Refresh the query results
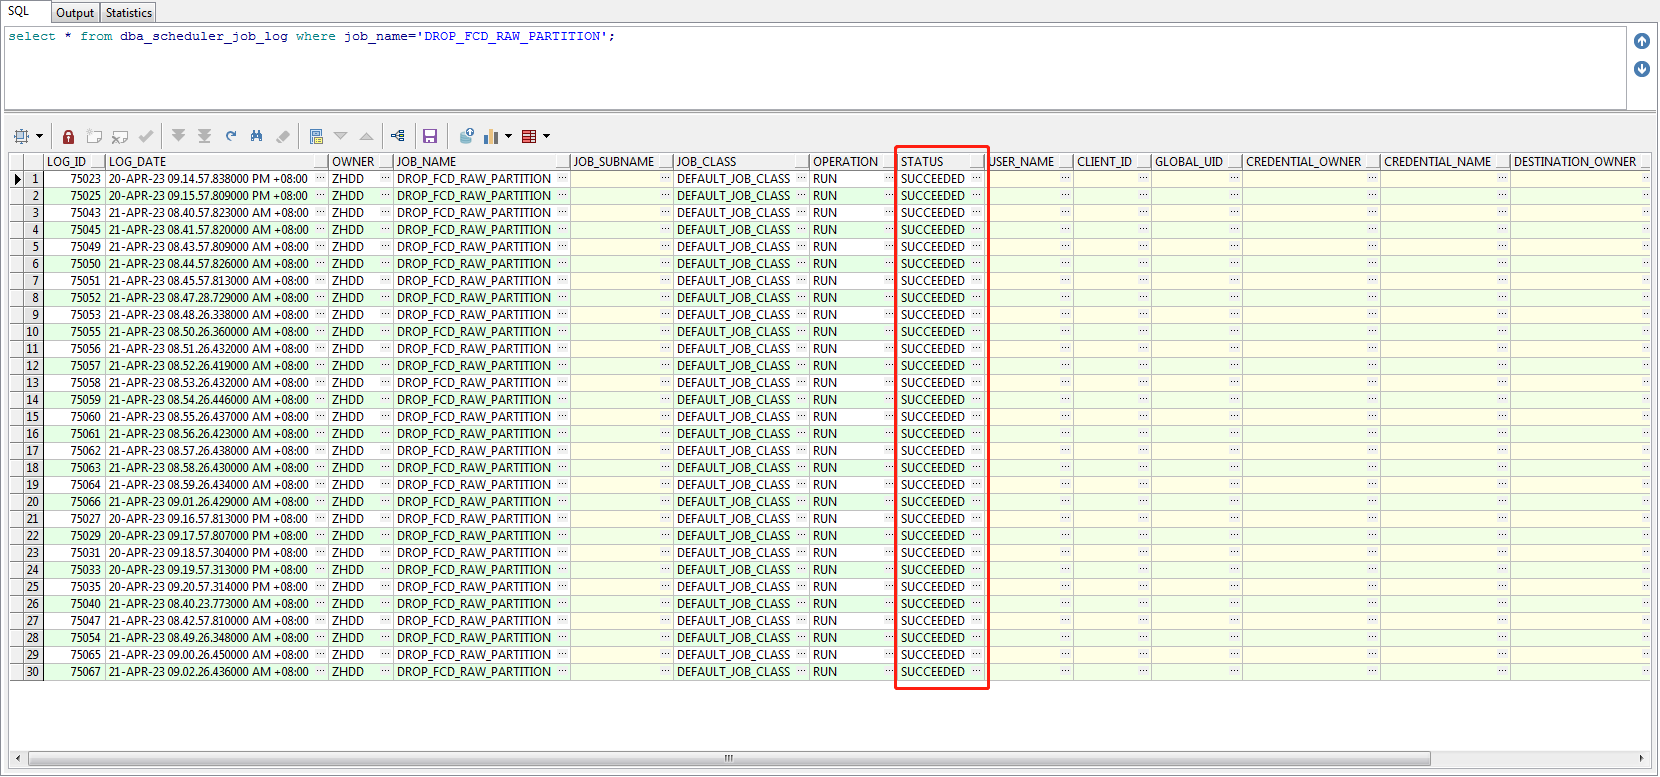The height and width of the screenshot is (777, 1660). click(x=231, y=136)
